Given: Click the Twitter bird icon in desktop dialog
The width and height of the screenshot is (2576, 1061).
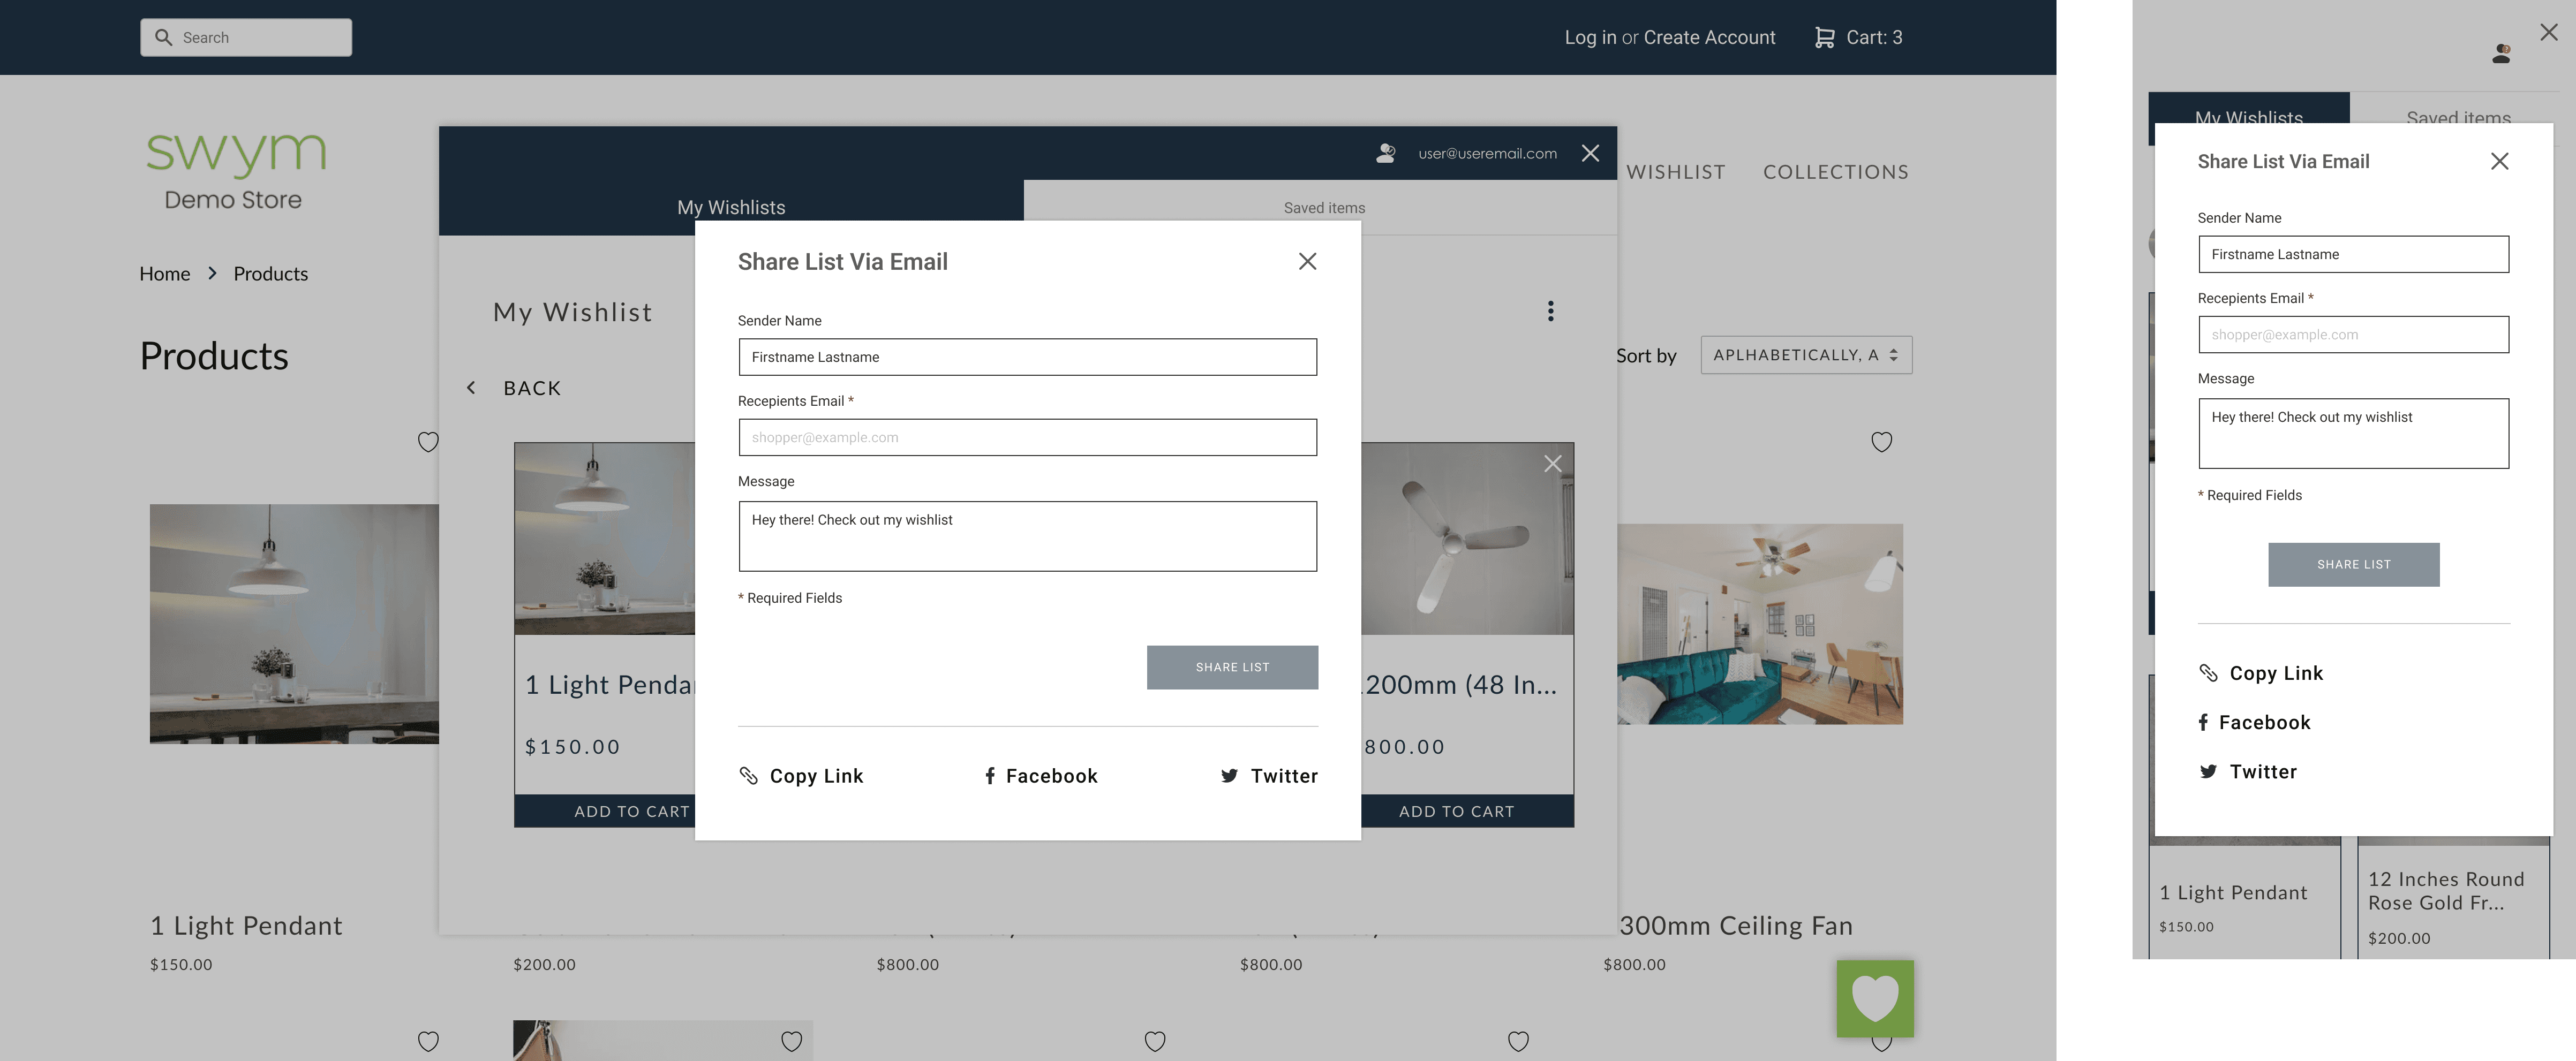Looking at the screenshot, I should coord(1229,776).
